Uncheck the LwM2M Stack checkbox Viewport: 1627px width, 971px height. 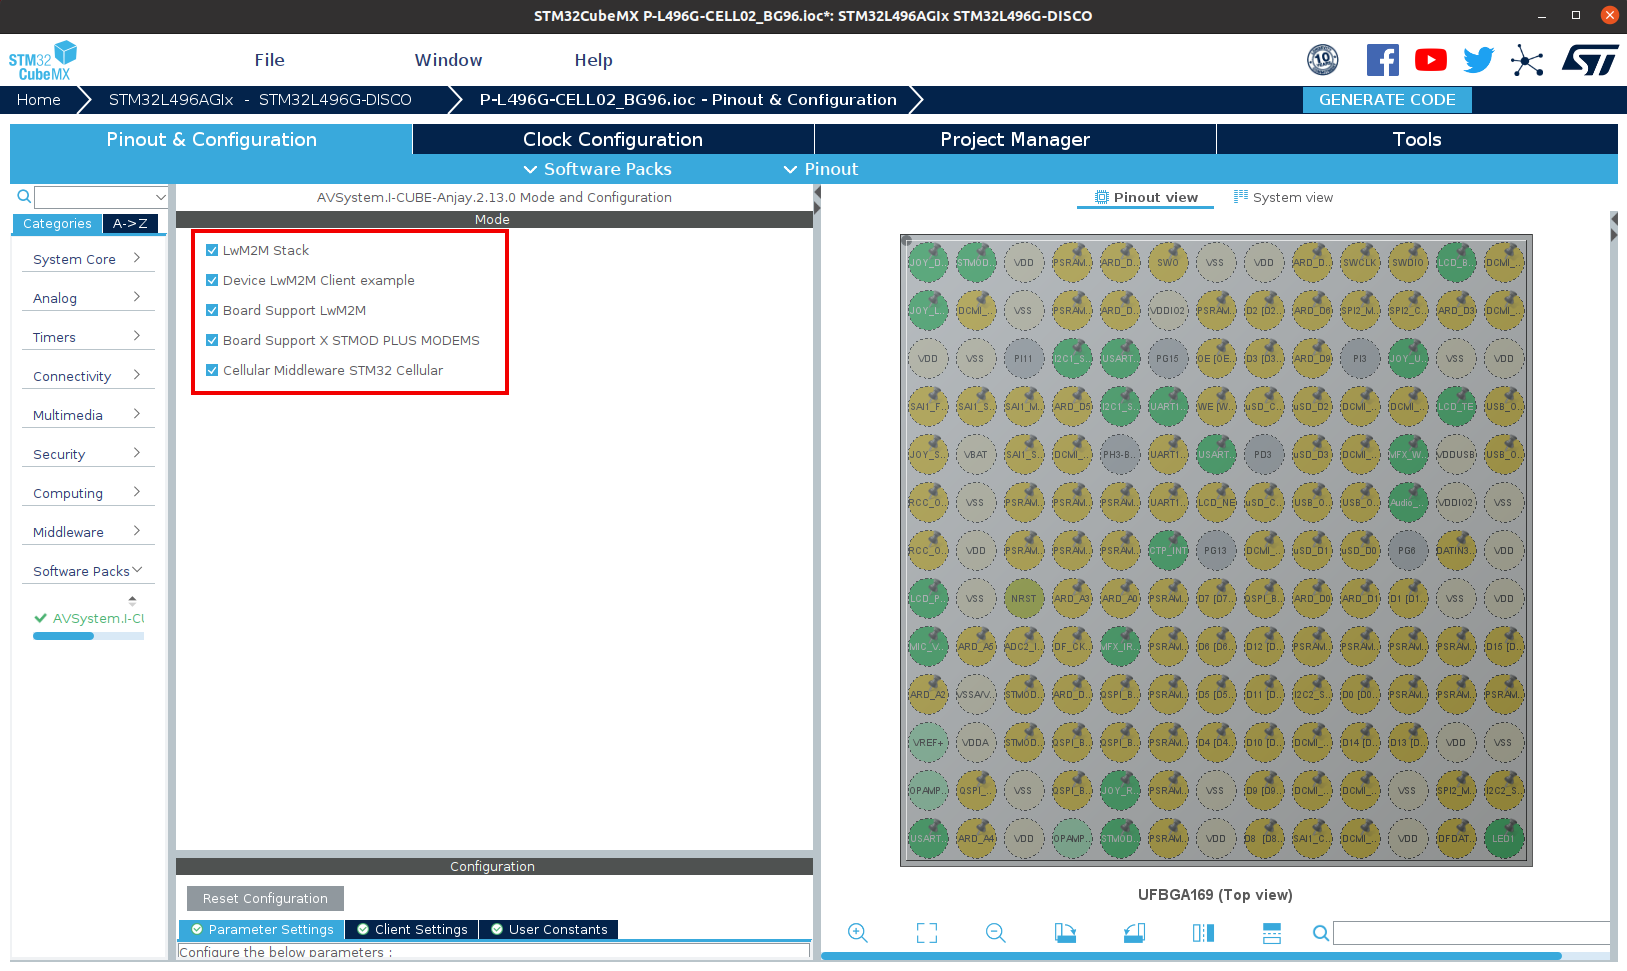click(x=212, y=250)
